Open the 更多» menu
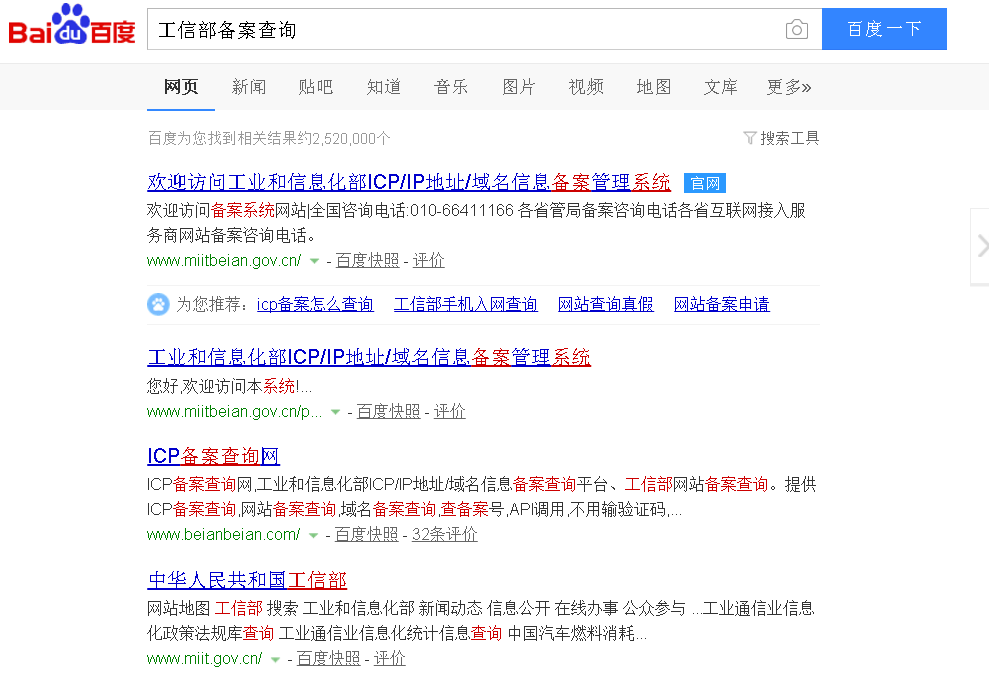 tap(788, 87)
